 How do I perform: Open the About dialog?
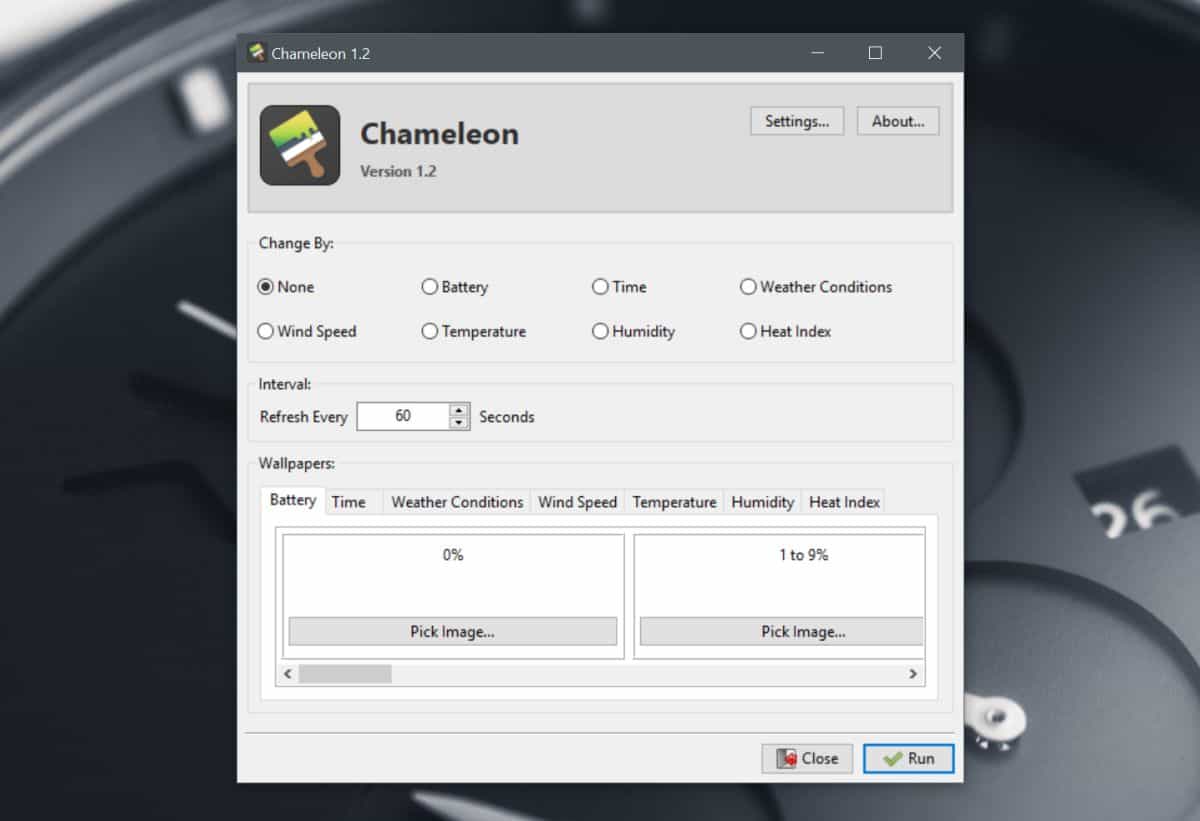(x=898, y=121)
